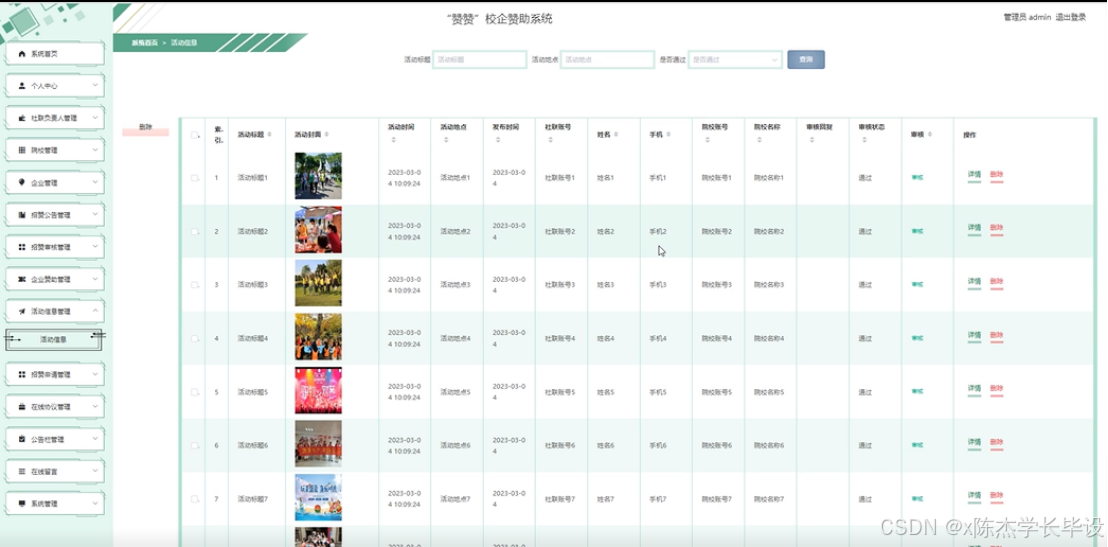Image resolution: width=1108 pixels, height=547 pixels.
Task: Collapse 活动信息管理 using its up chevron
Action: coord(95,311)
